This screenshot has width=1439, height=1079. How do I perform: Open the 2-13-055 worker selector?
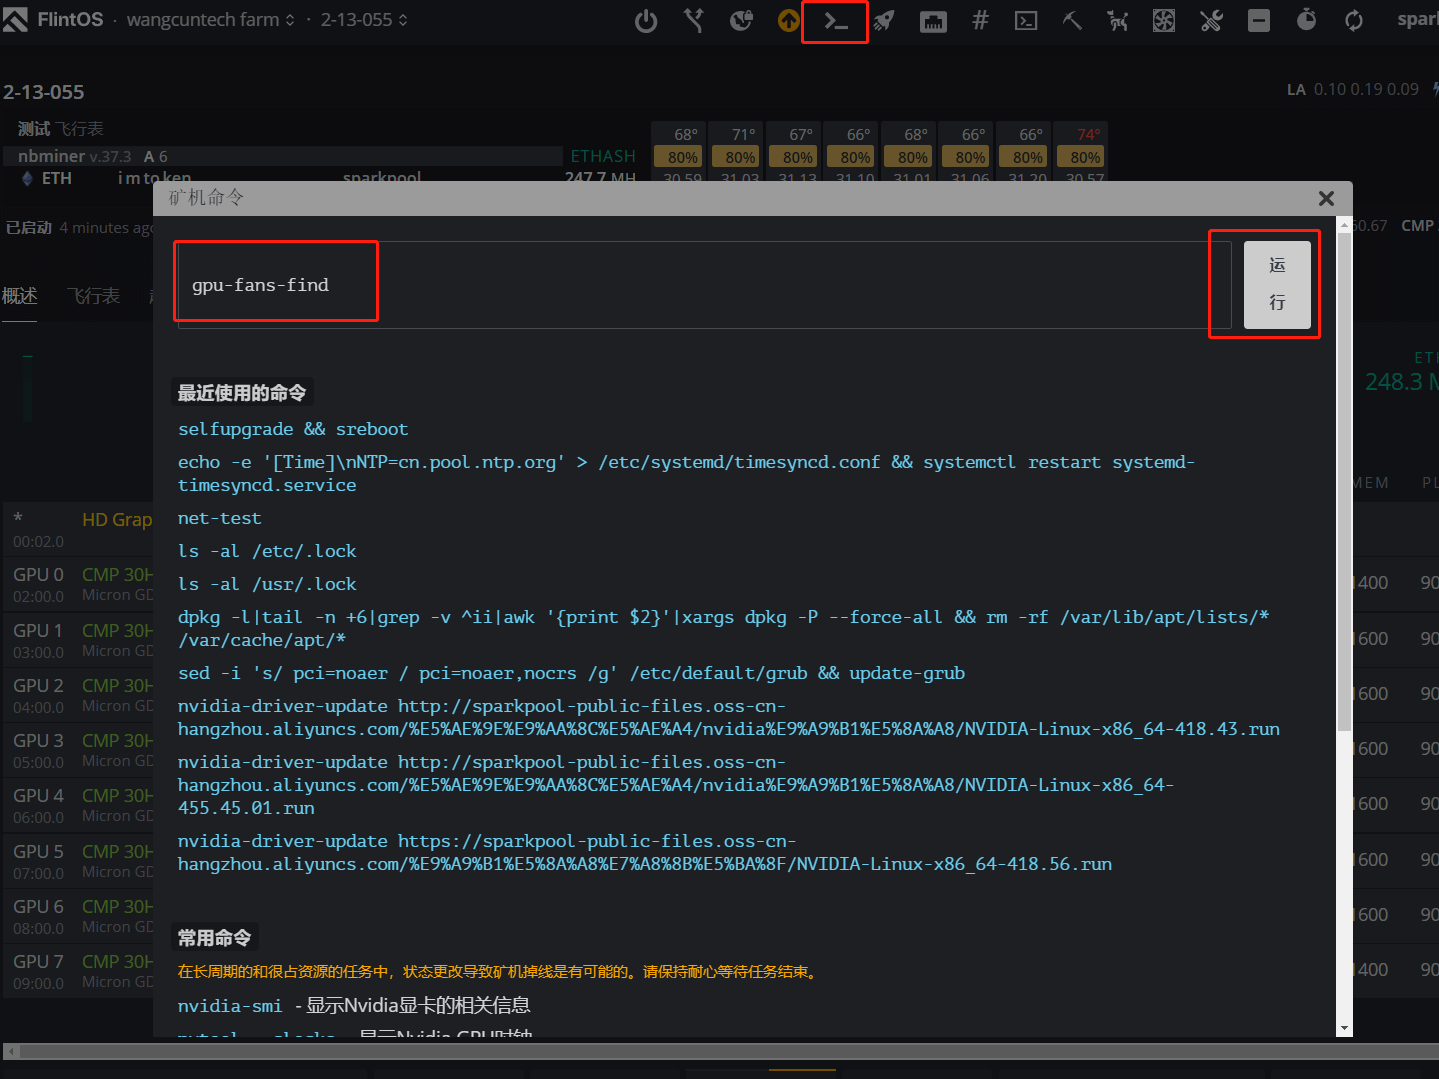362,19
